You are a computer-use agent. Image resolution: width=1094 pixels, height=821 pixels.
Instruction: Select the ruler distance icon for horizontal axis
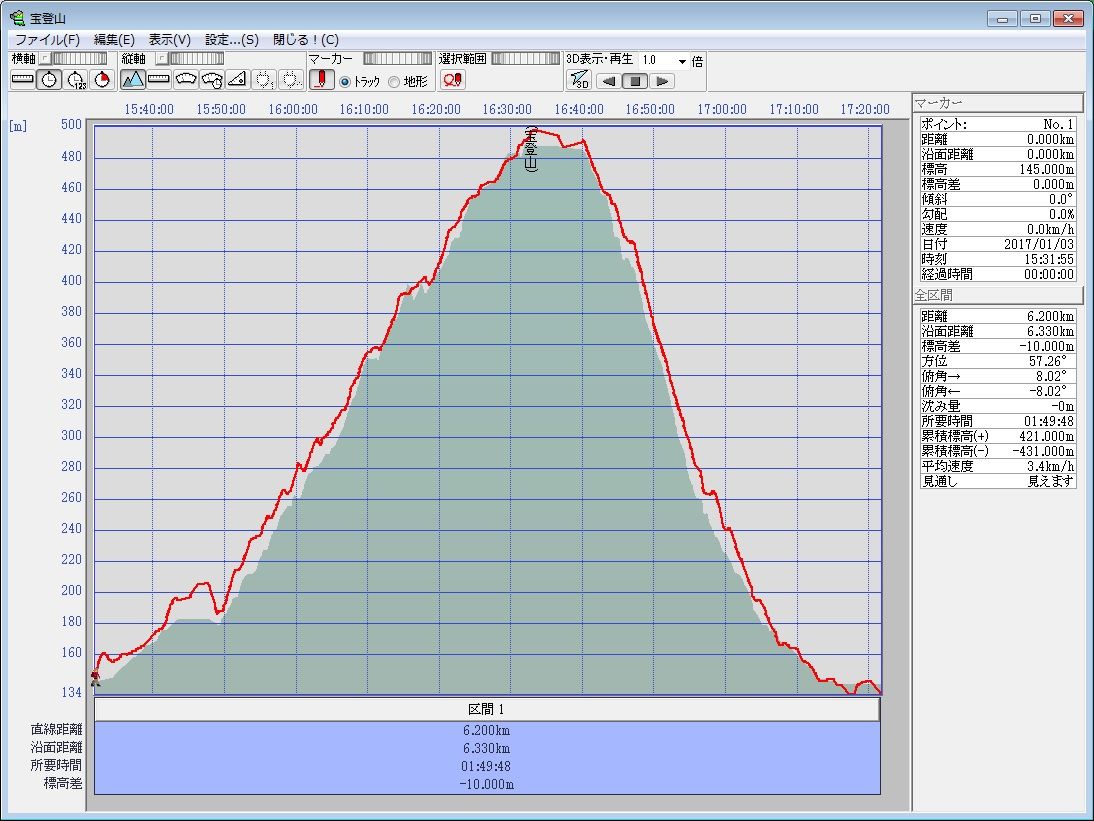[23, 80]
